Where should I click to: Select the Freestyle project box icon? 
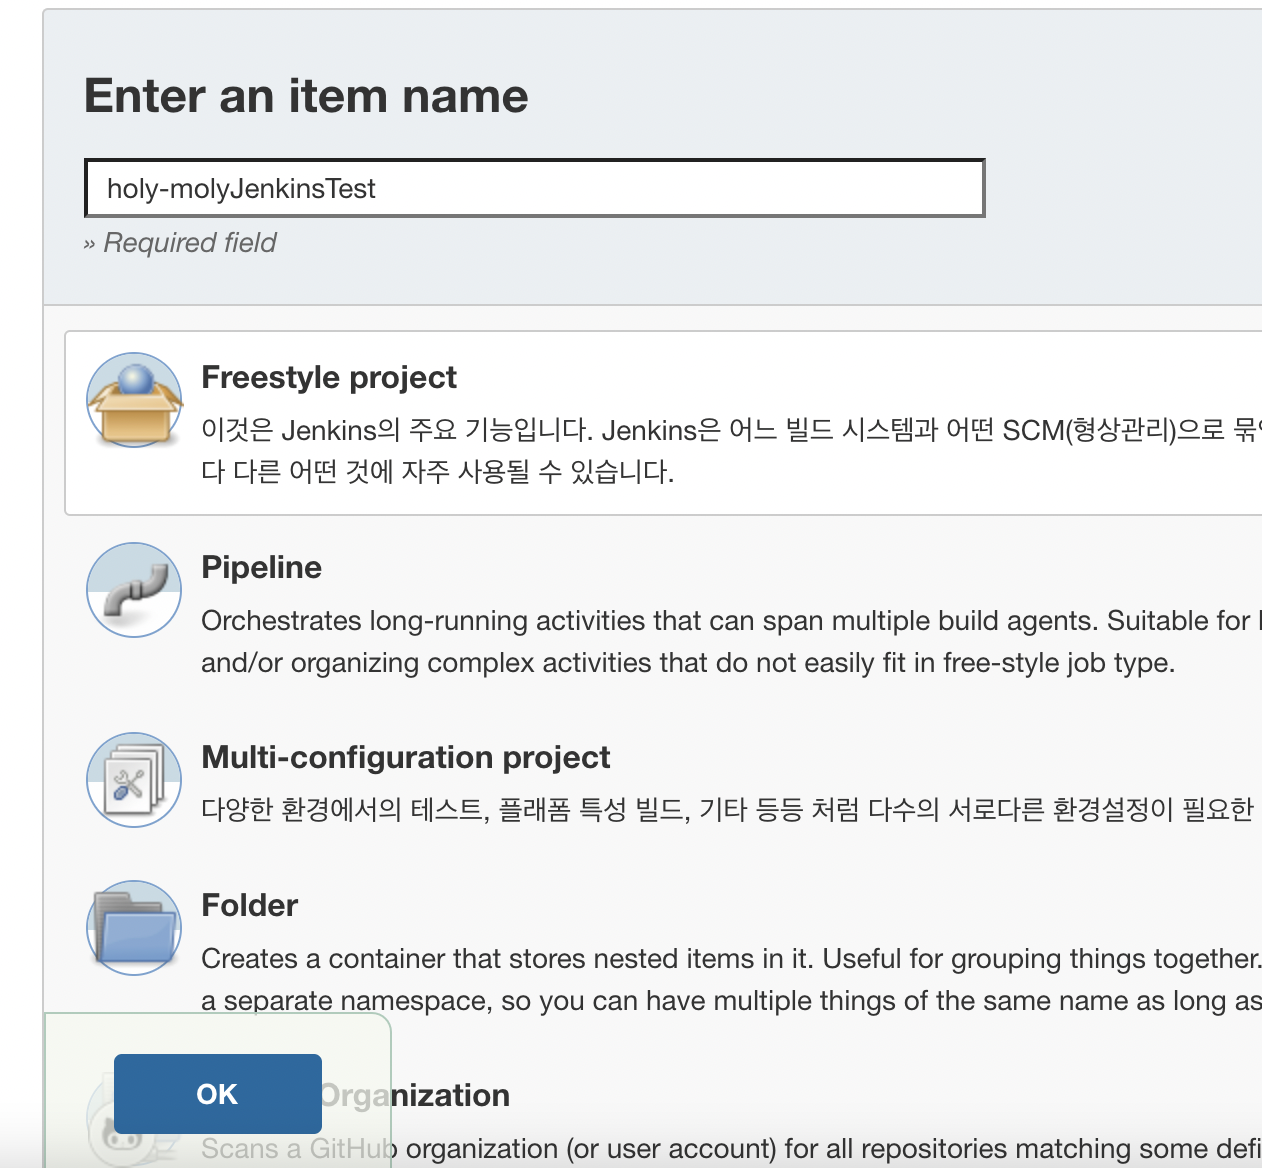(134, 400)
